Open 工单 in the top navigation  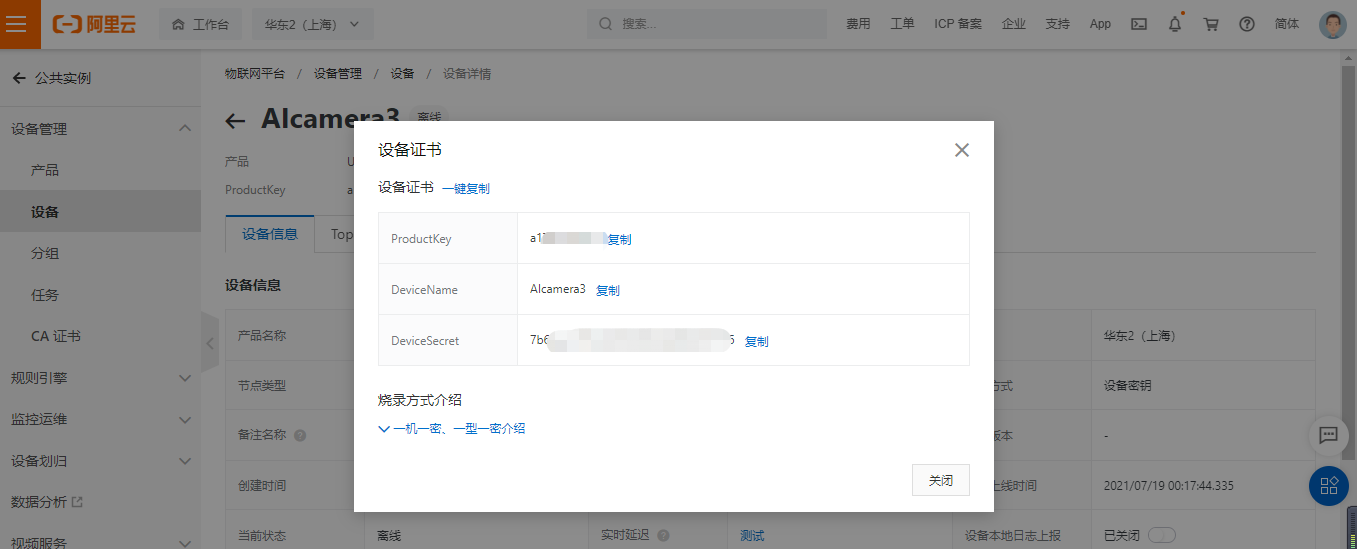coord(902,24)
